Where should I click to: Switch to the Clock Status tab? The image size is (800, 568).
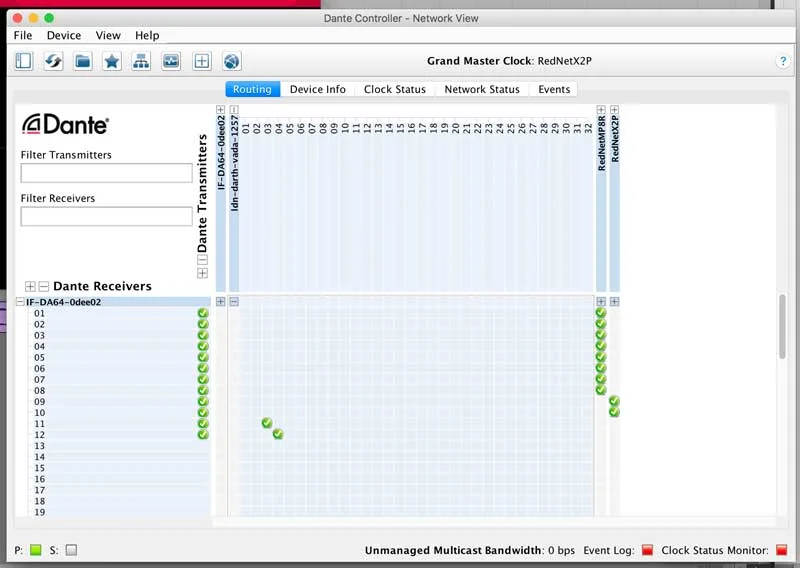pyautogui.click(x=394, y=89)
